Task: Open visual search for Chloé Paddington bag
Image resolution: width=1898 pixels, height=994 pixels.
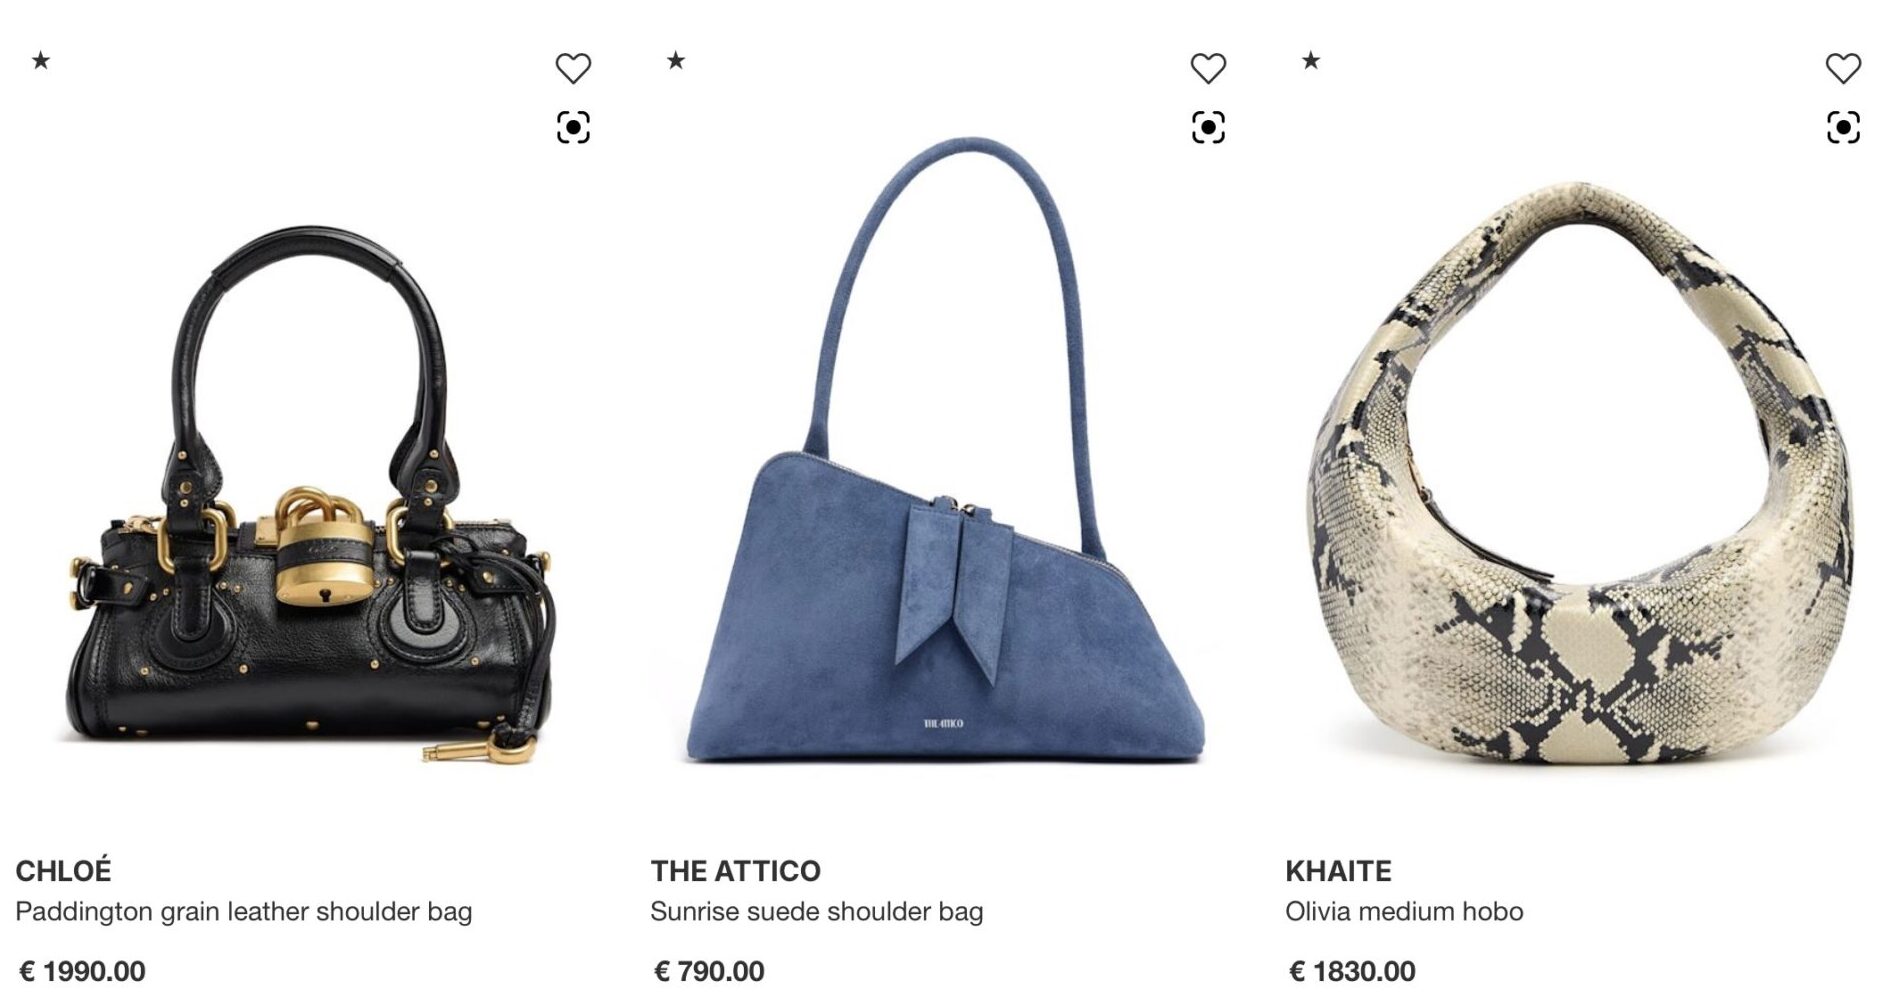Action: pos(573,127)
